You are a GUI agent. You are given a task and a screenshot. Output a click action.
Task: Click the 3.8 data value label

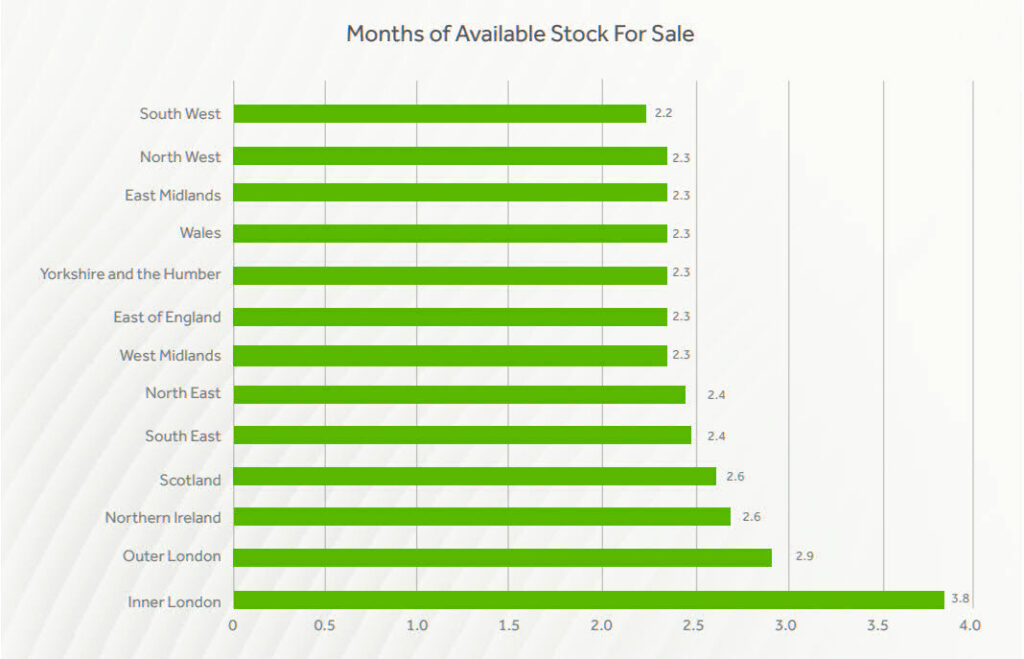[961, 599]
